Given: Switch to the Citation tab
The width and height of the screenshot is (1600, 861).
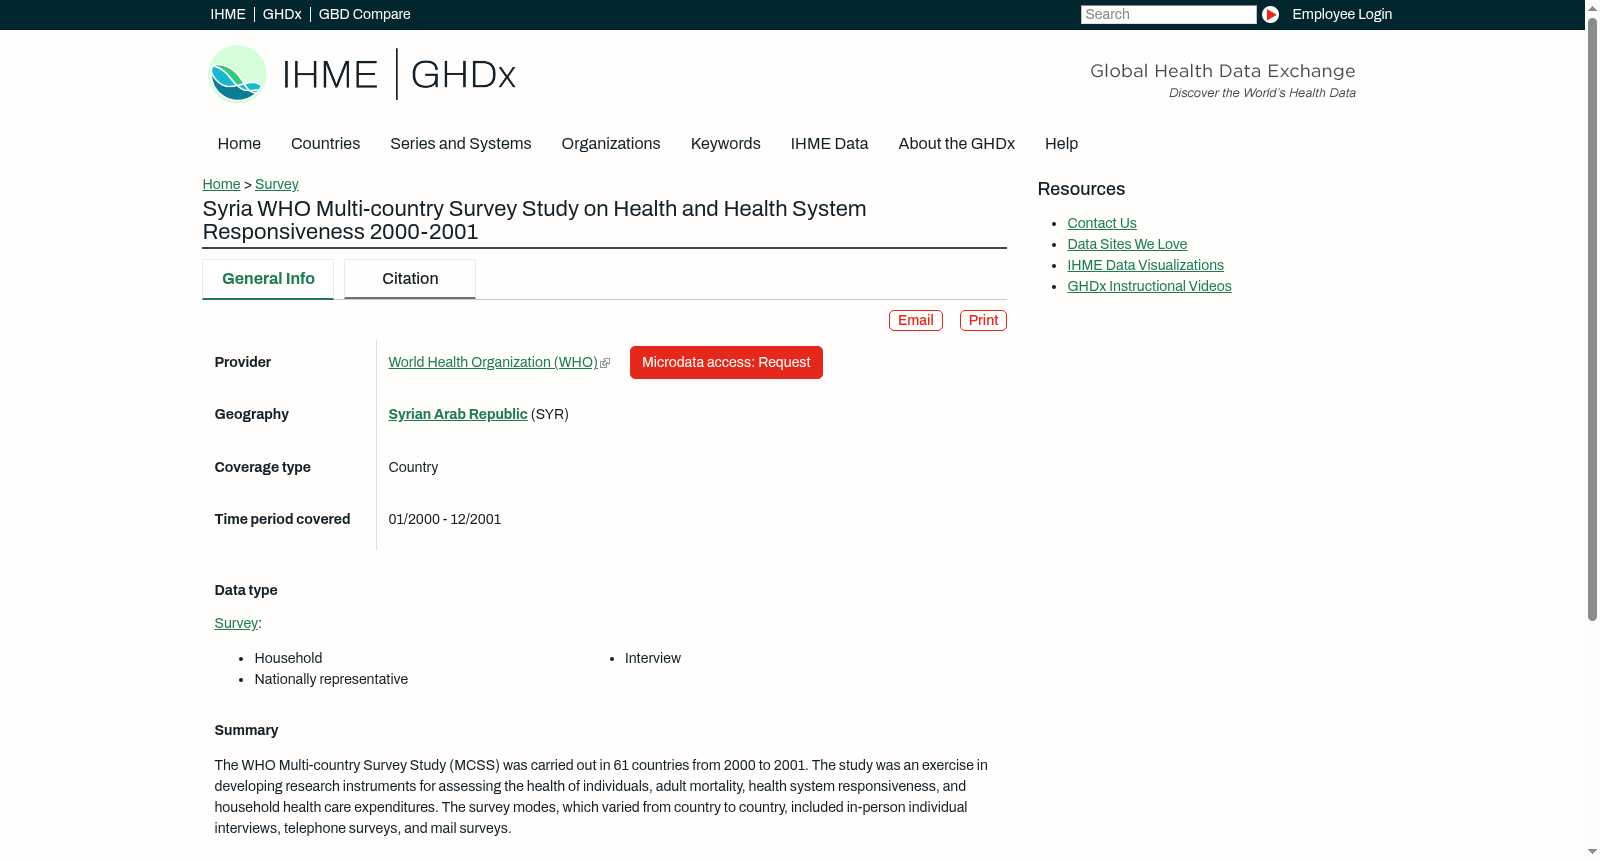Looking at the screenshot, I should 410,279.
